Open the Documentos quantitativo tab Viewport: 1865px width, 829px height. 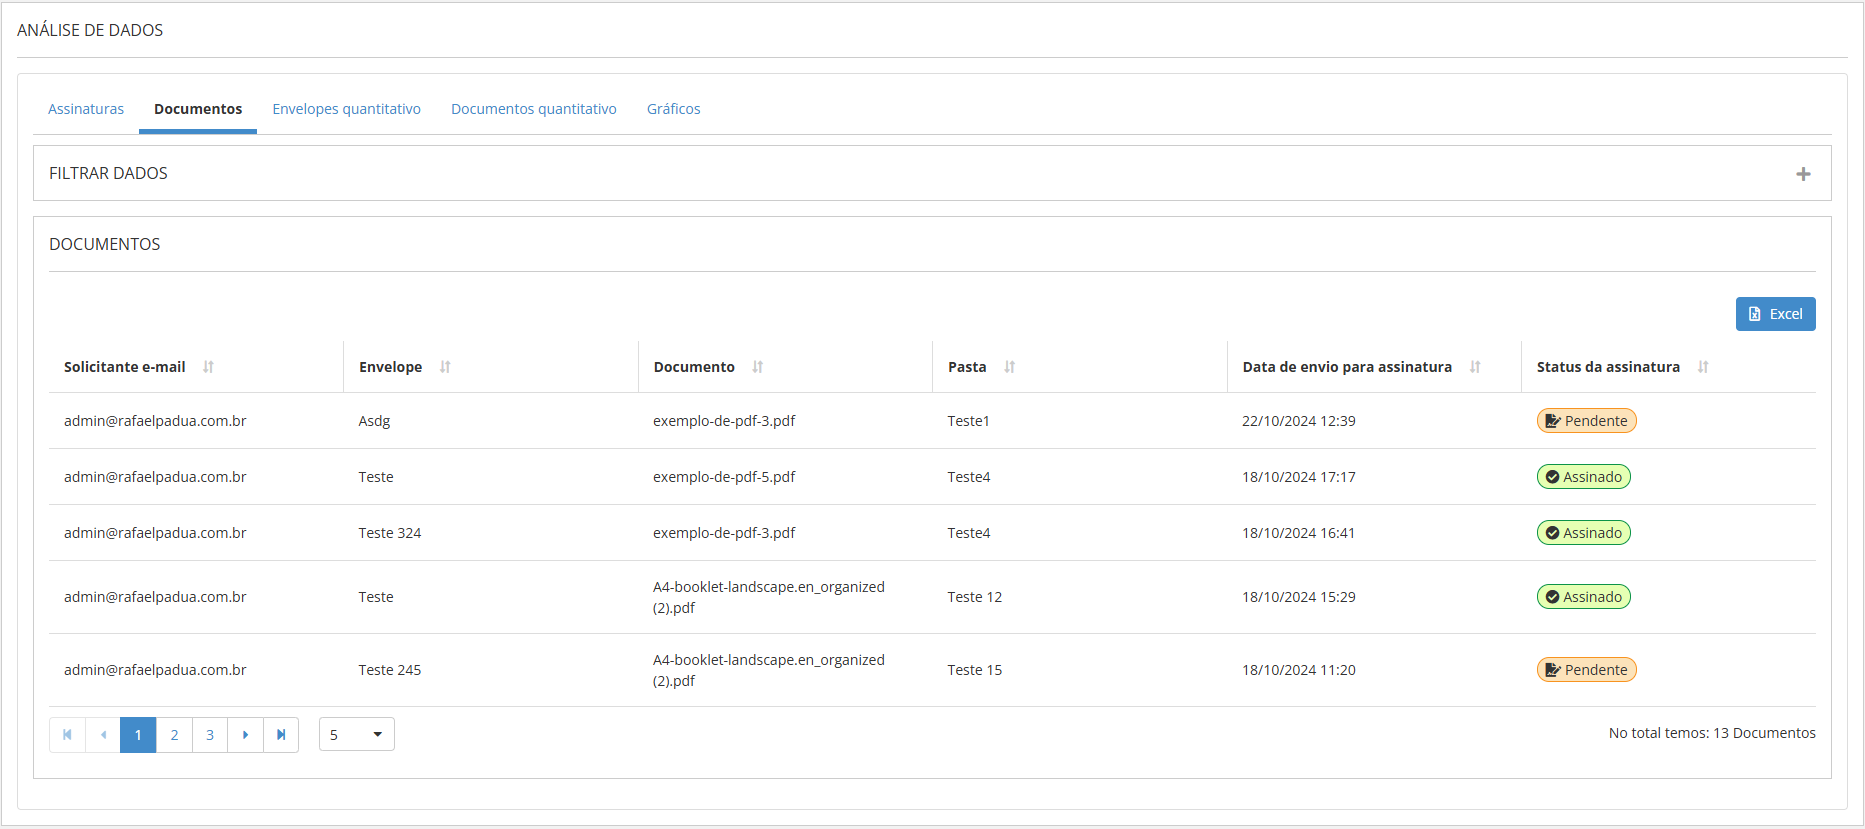(533, 109)
